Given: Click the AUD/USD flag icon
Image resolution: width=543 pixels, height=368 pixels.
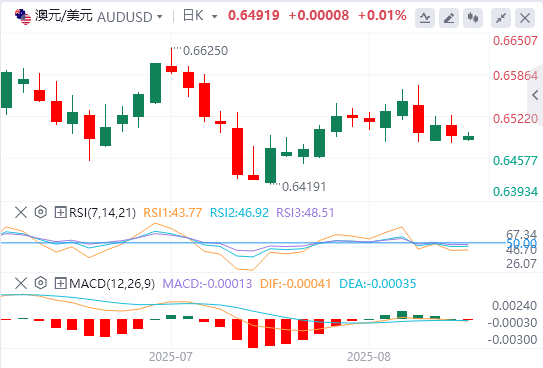Looking at the screenshot, I should click(23, 17).
